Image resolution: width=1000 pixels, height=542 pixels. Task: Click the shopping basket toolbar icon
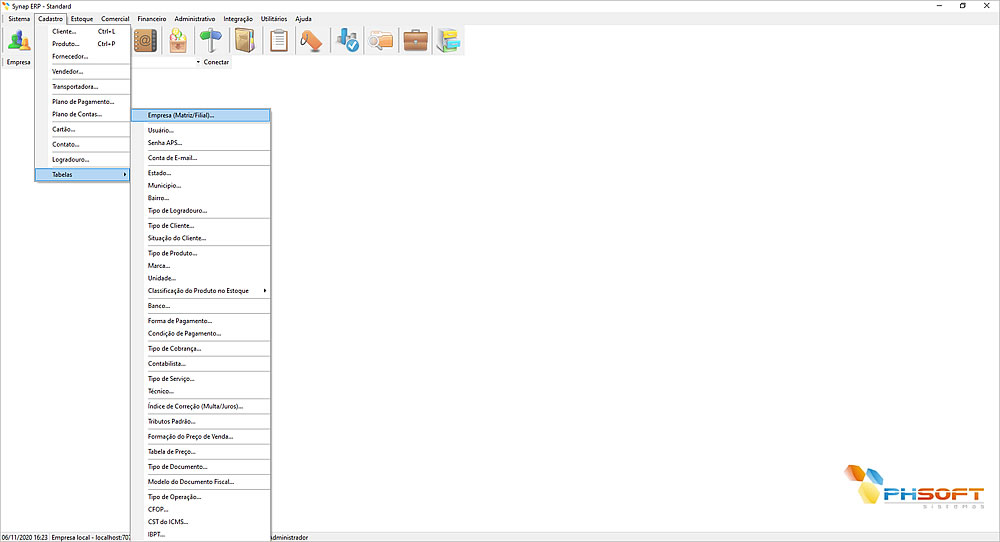(178, 41)
